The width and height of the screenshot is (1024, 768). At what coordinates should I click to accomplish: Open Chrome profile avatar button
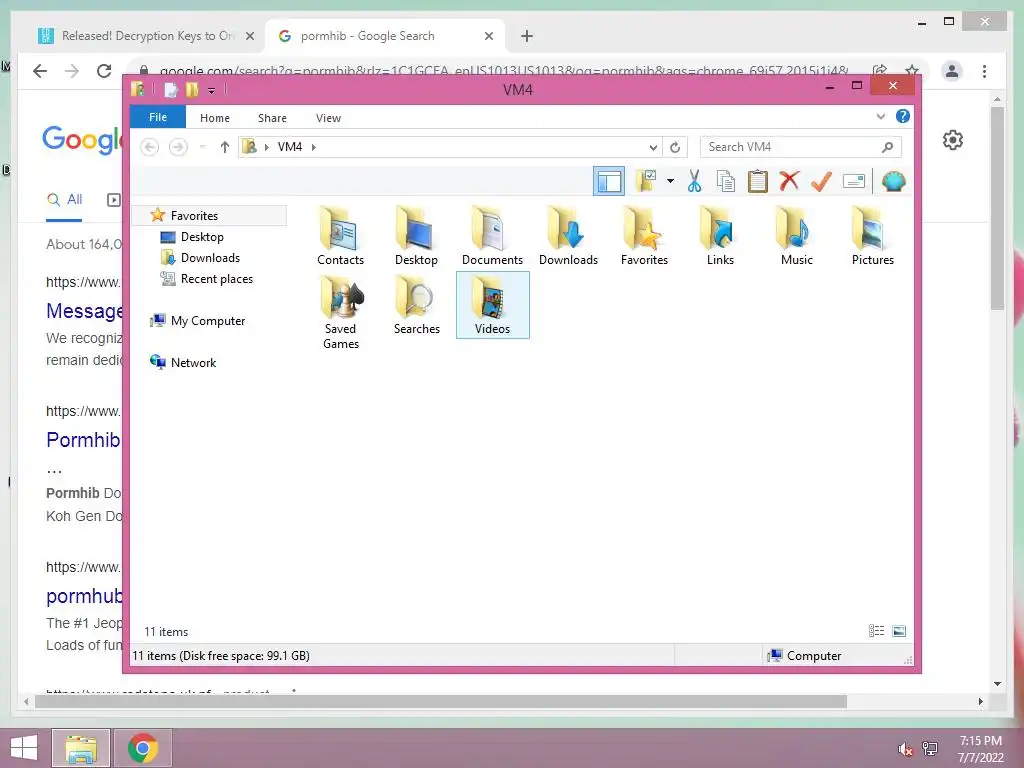[x=952, y=71]
